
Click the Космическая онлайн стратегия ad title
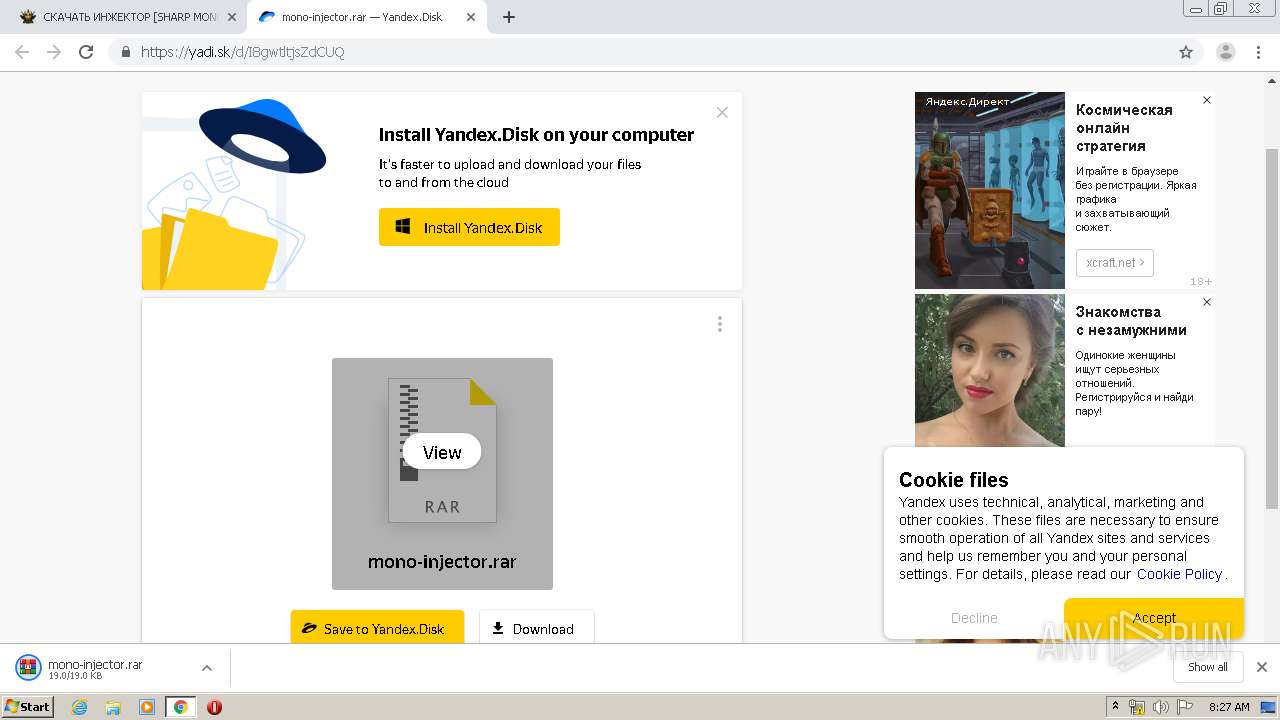click(x=1124, y=128)
